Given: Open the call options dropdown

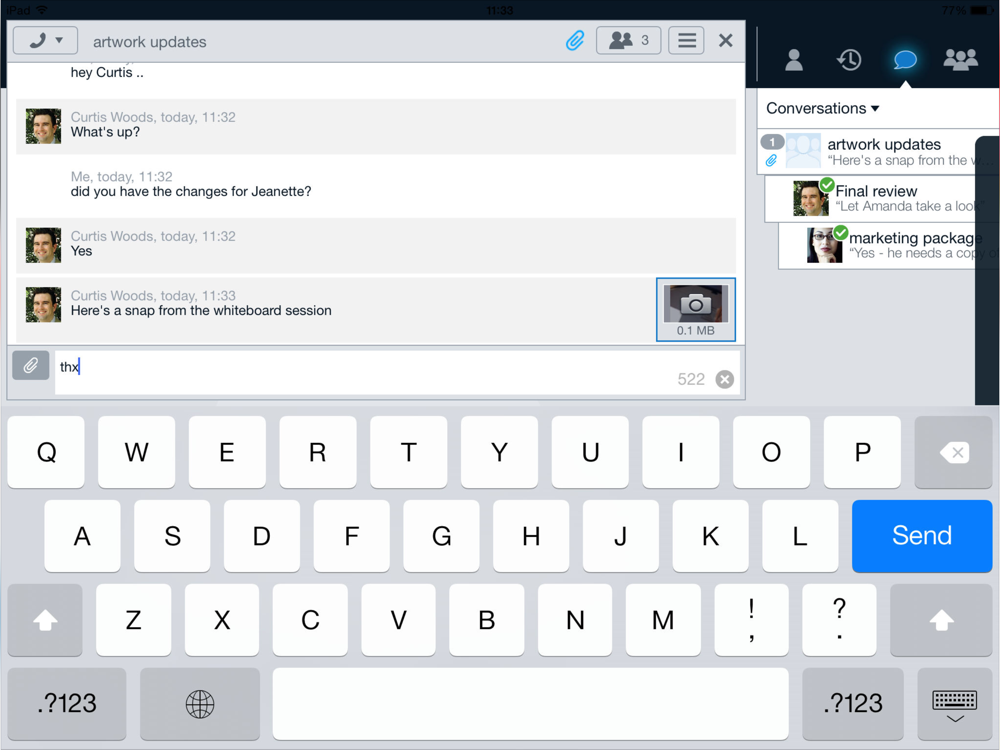Looking at the screenshot, I should point(45,41).
